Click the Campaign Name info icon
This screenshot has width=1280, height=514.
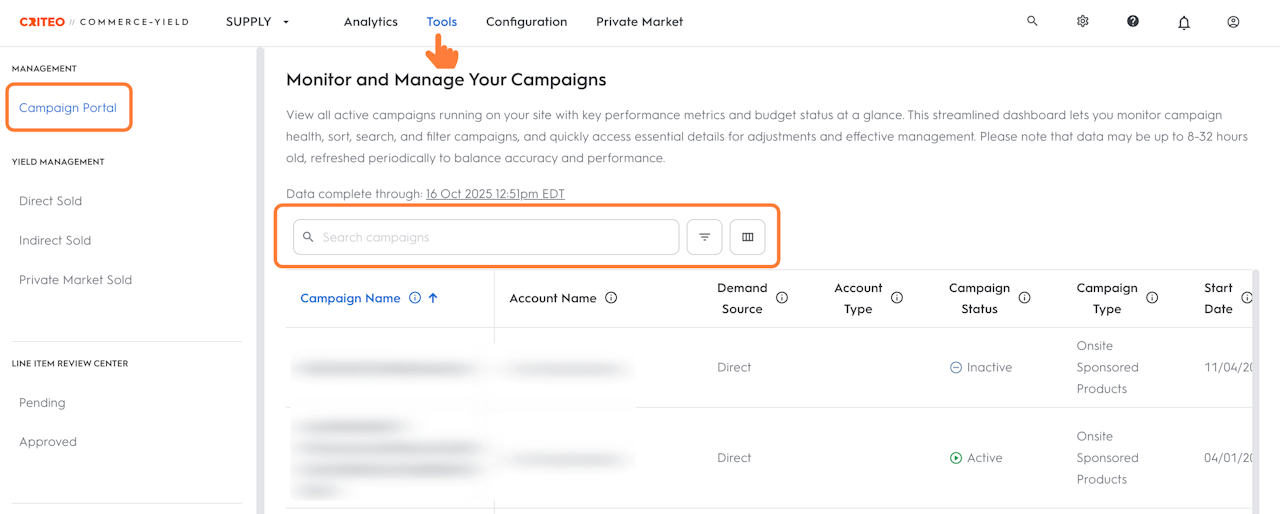pyautogui.click(x=415, y=298)
